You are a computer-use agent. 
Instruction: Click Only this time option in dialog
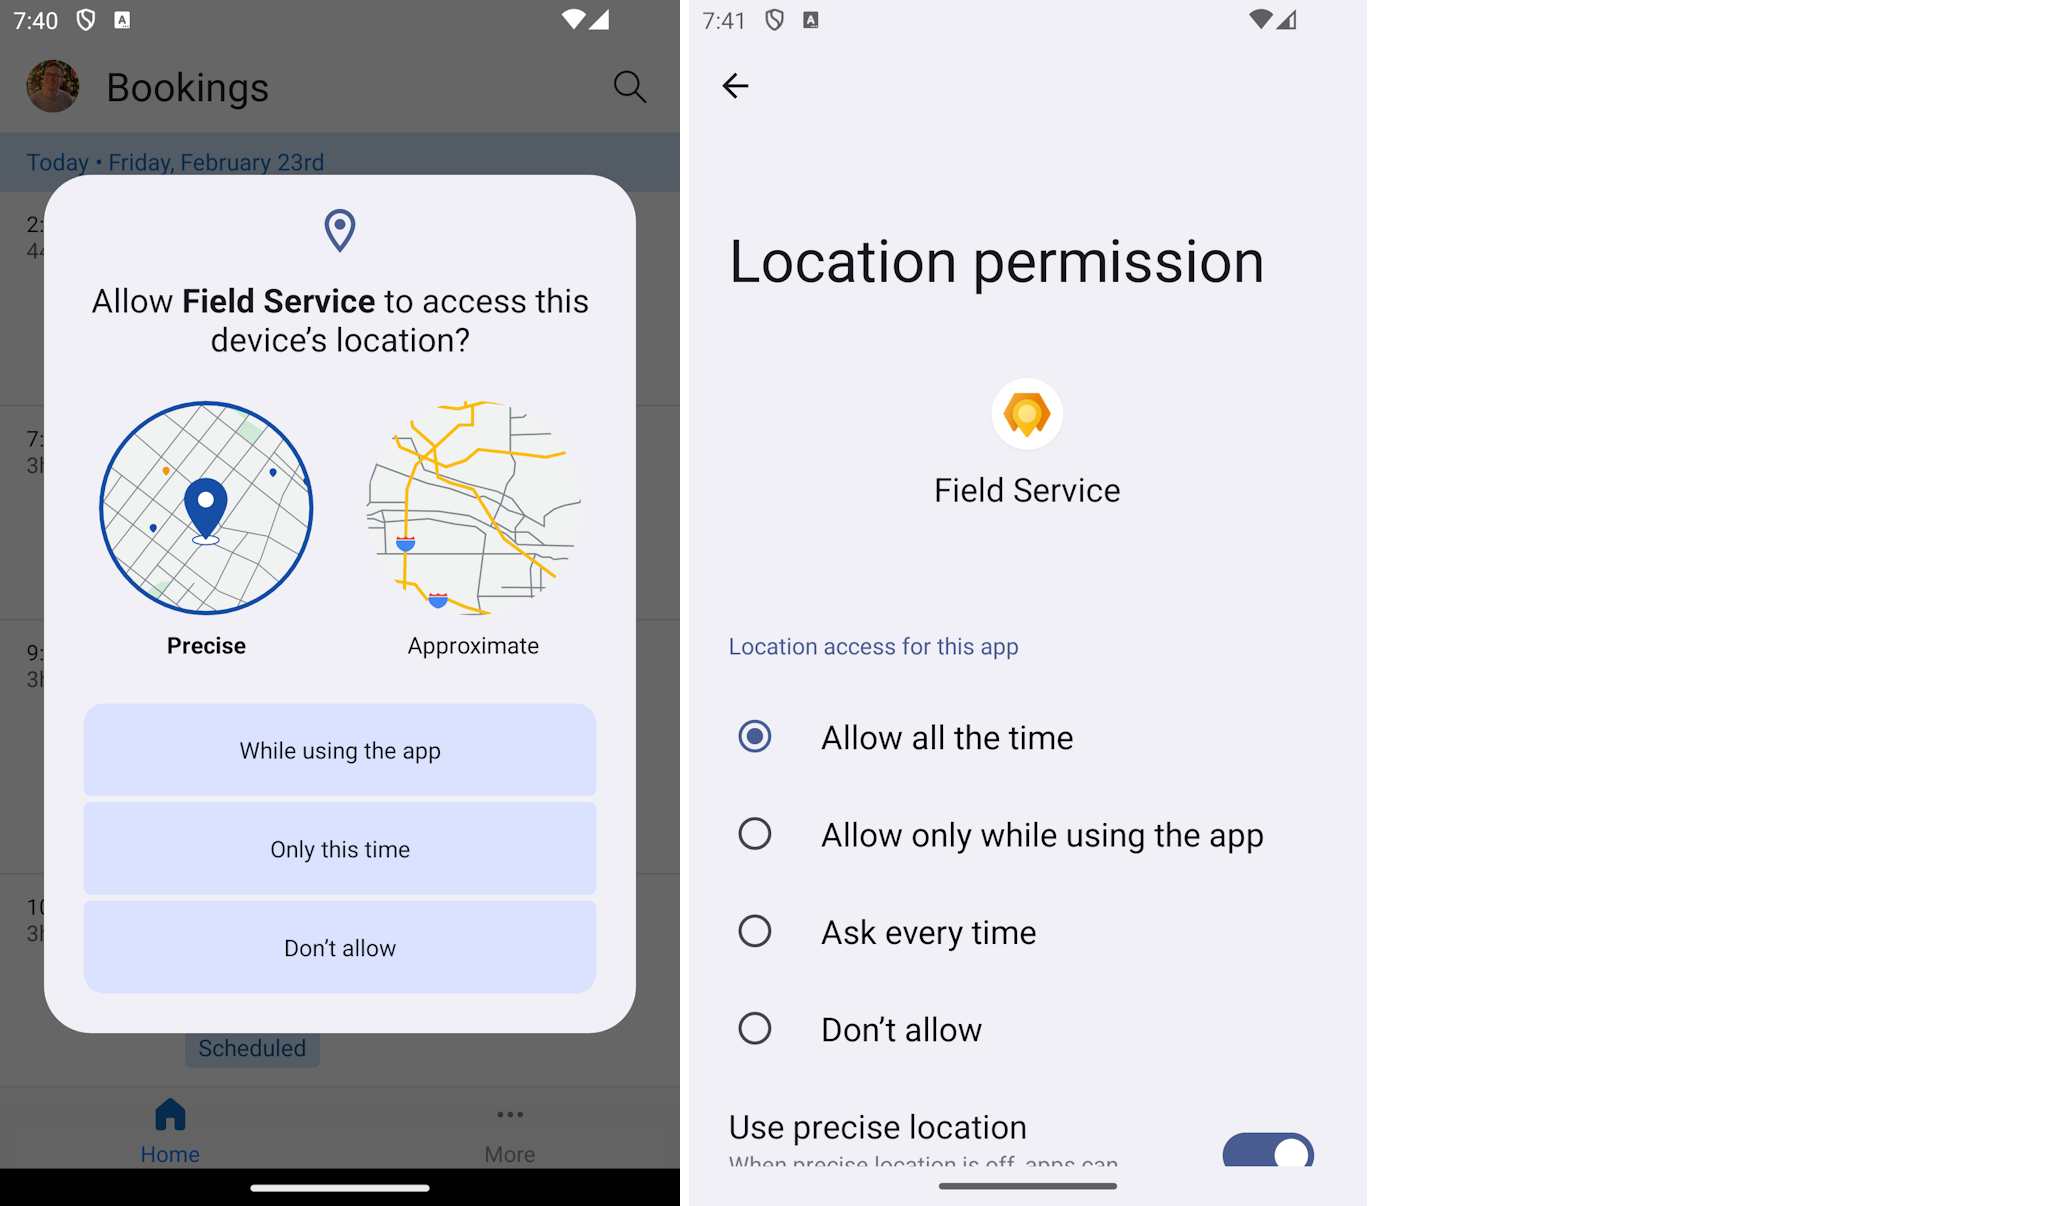click(339, 849)
